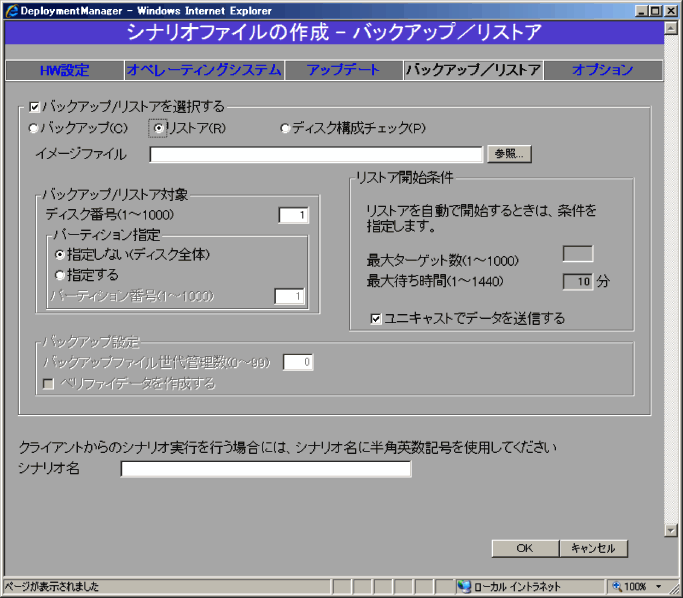683x598 pixels.
Task: Click the 最大ターゲット数 input field
Action: tap(578, 254)
